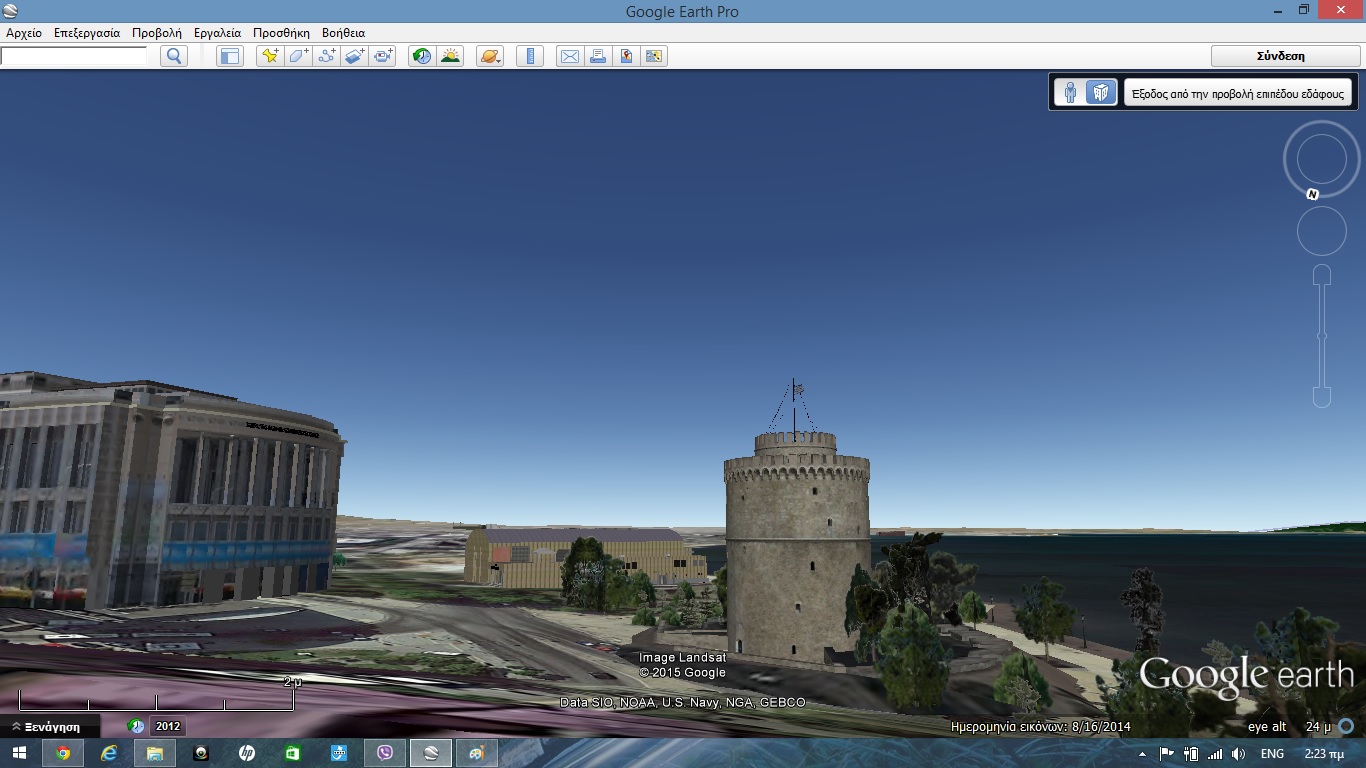Click the N north-up compass marker
Viewport: 1366px width, 768px height.
(1312, 194)
